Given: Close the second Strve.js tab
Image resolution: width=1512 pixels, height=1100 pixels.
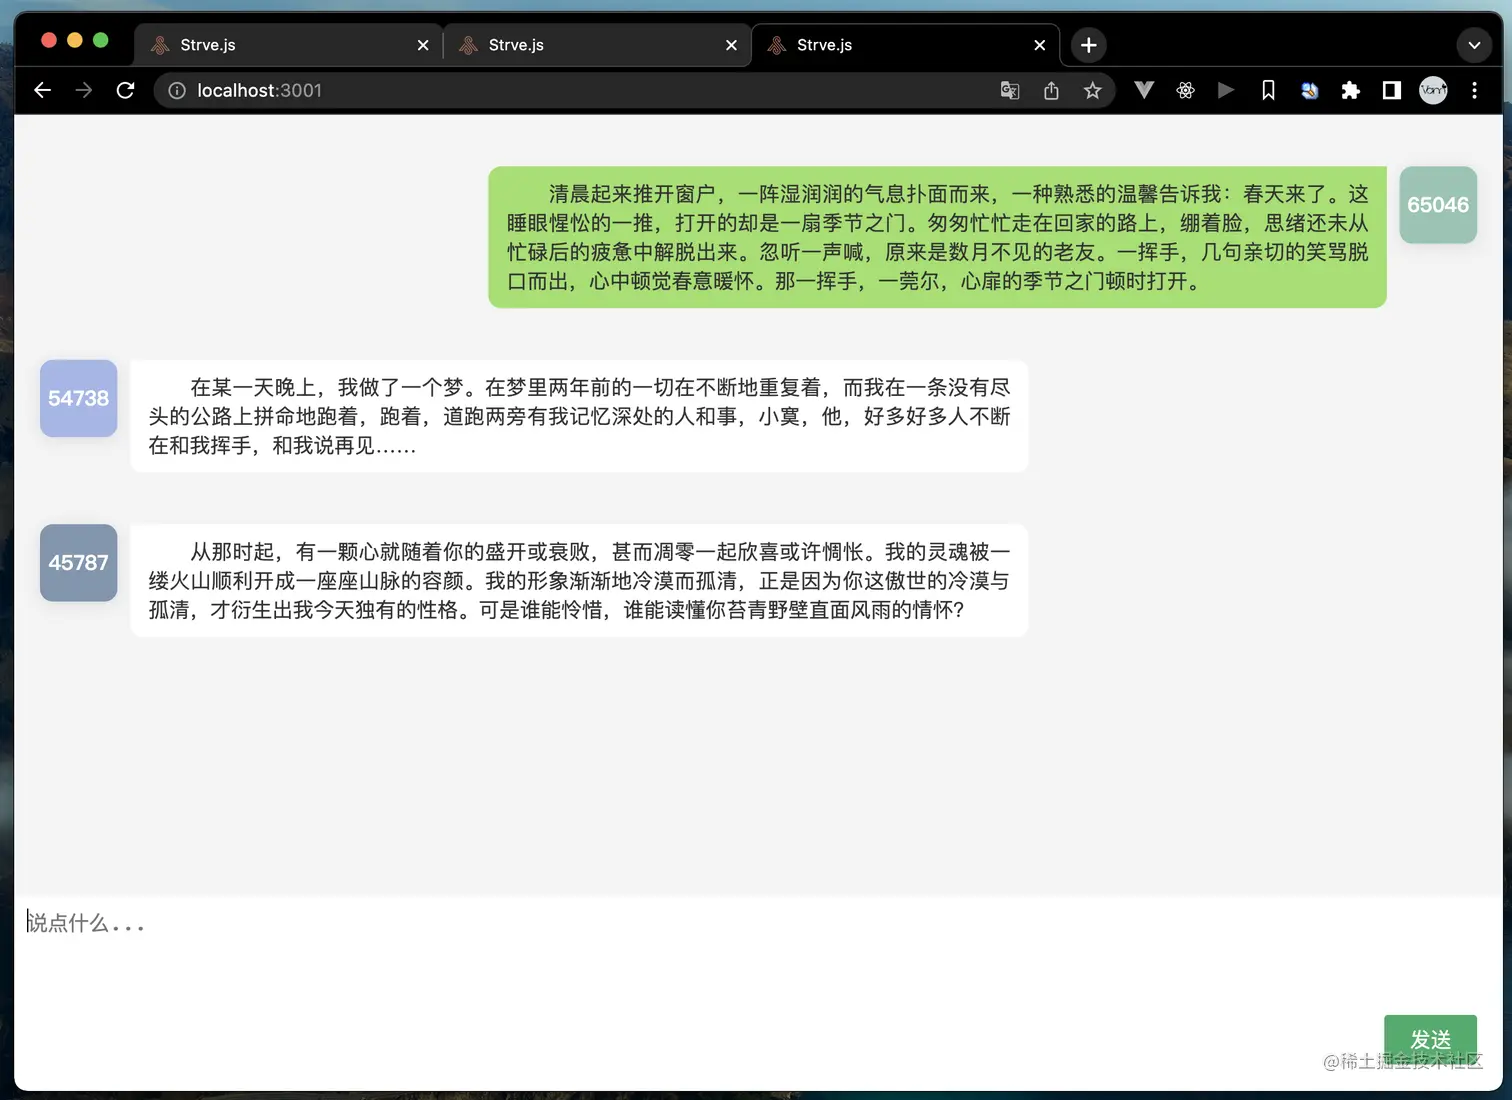Looking at the screenshot, I should point(731,45).
